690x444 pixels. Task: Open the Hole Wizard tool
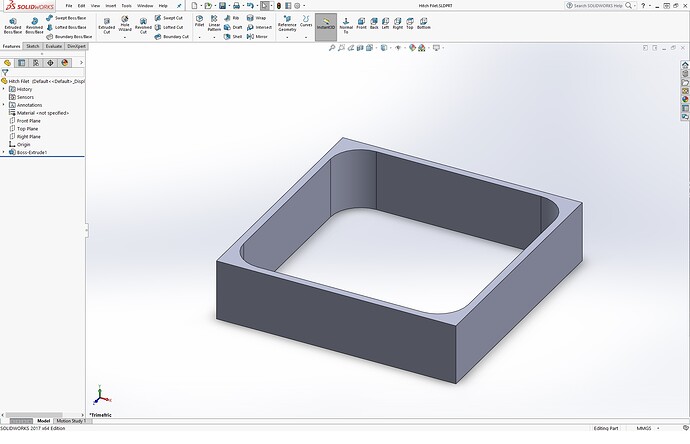[x=125, y=24]
